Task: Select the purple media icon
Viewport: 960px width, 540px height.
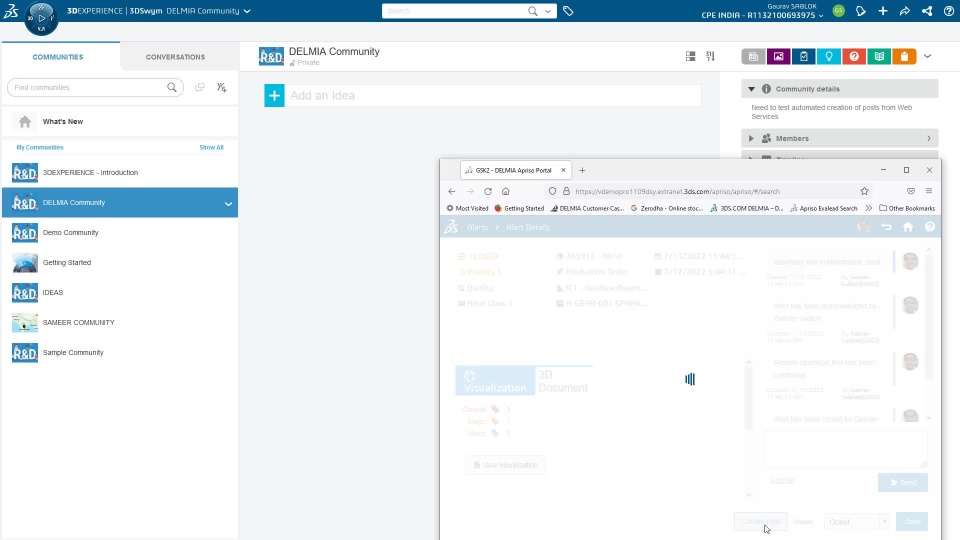Action: (x=779, y=56)
